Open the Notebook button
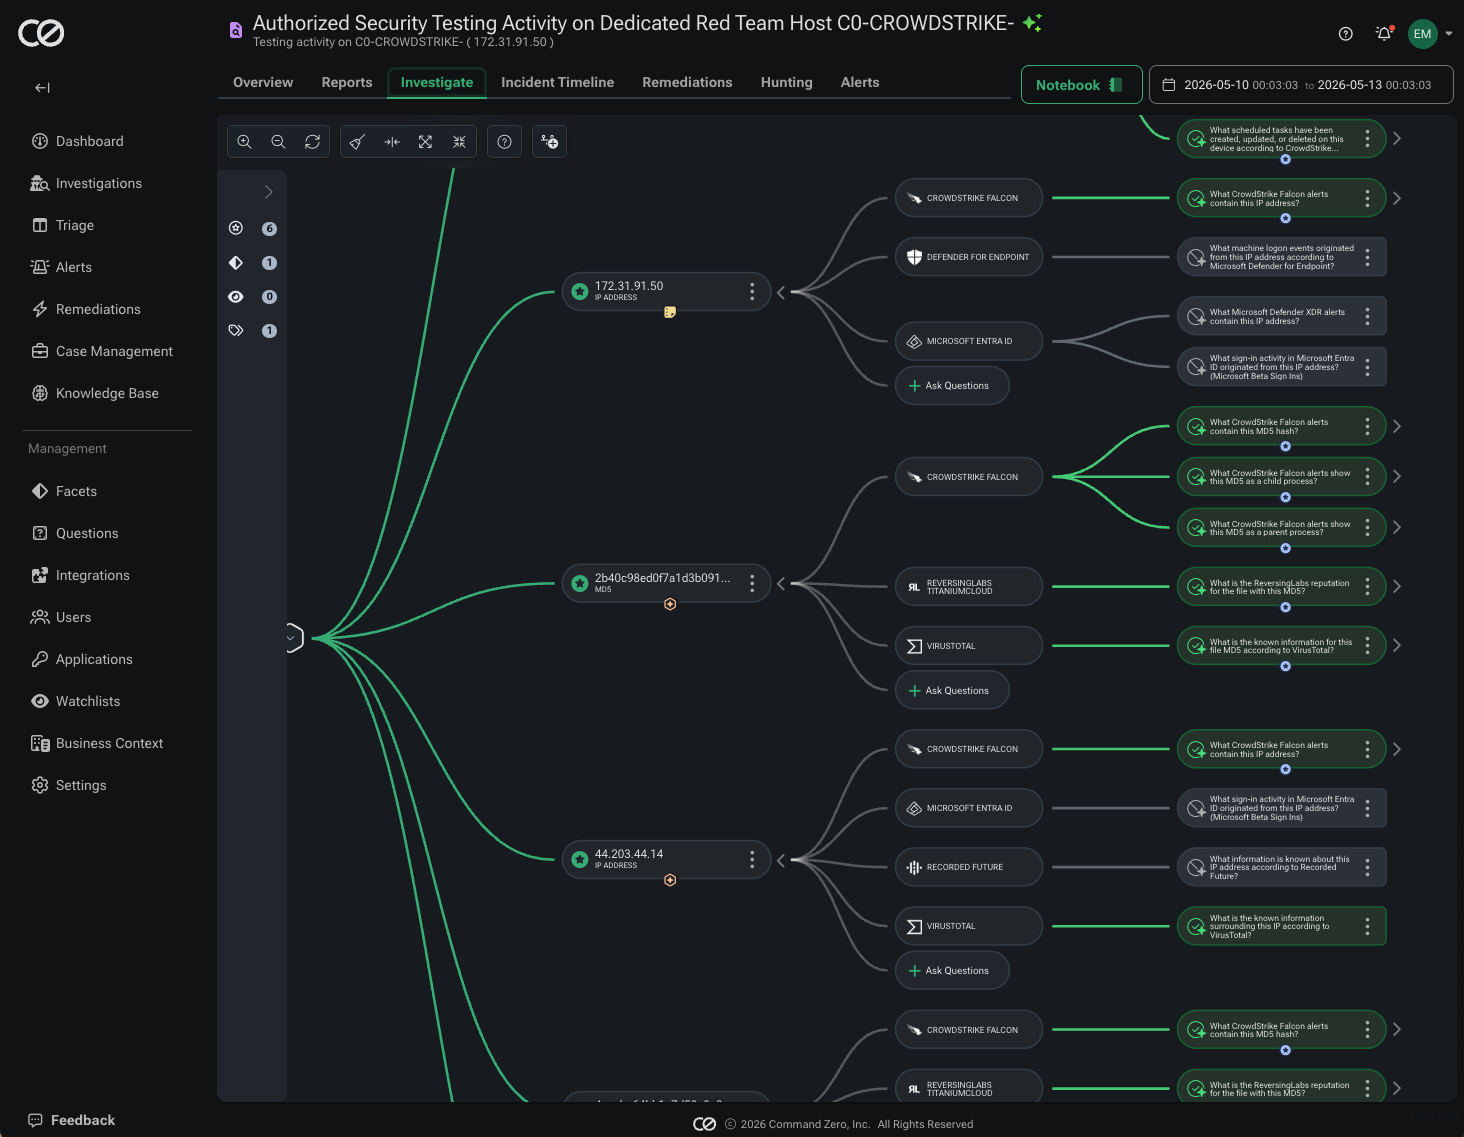1464x1137 pixels. (1081, 85)
